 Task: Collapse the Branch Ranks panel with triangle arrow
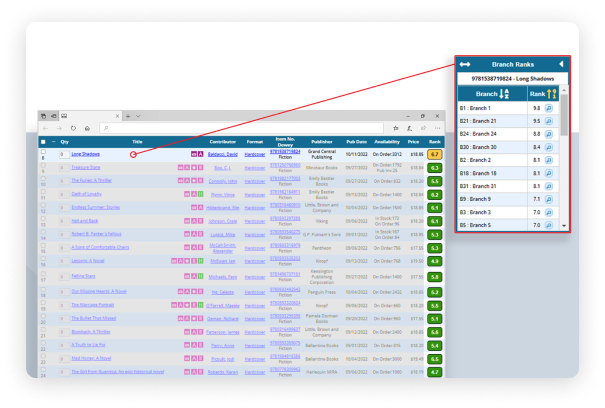[x=561, y=64]
